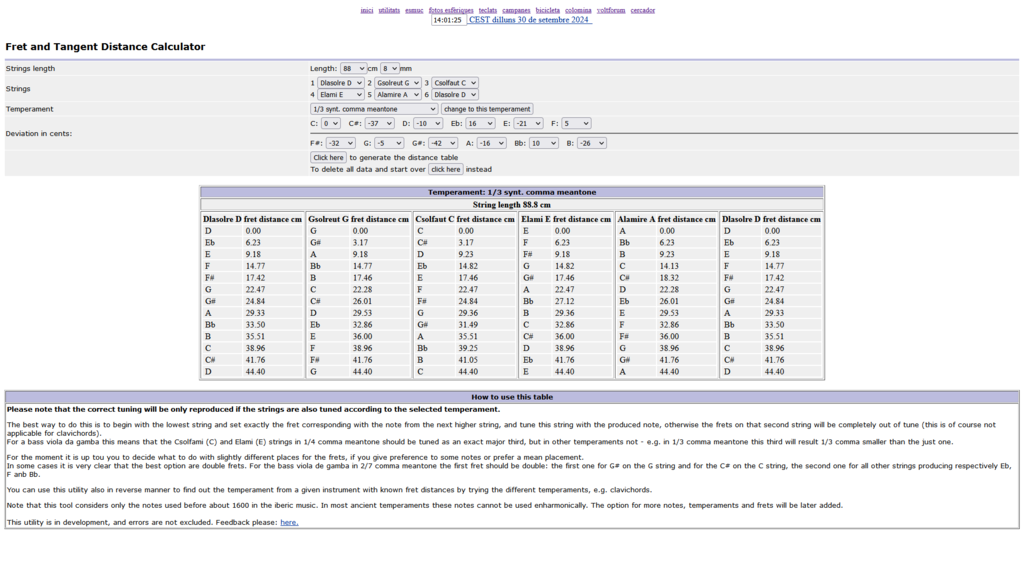Click value 14.13 in Alamire A column

tap(669, 266)
